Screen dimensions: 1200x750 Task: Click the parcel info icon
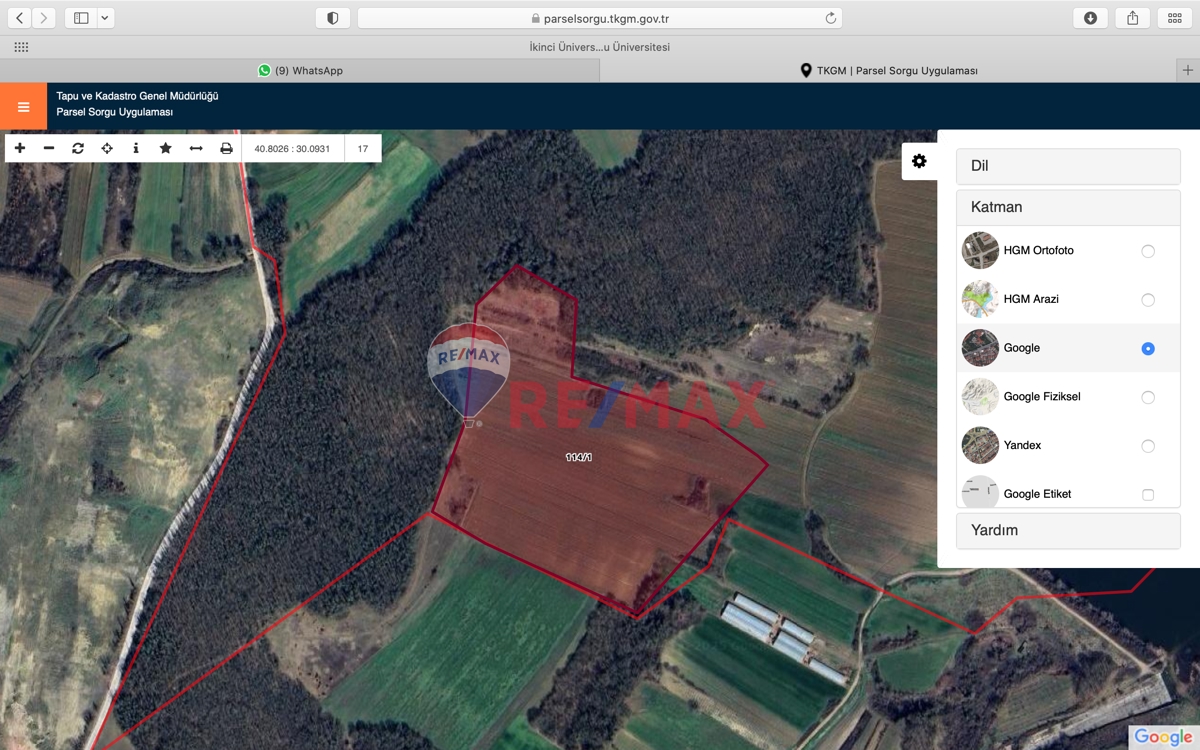point(136,148)
